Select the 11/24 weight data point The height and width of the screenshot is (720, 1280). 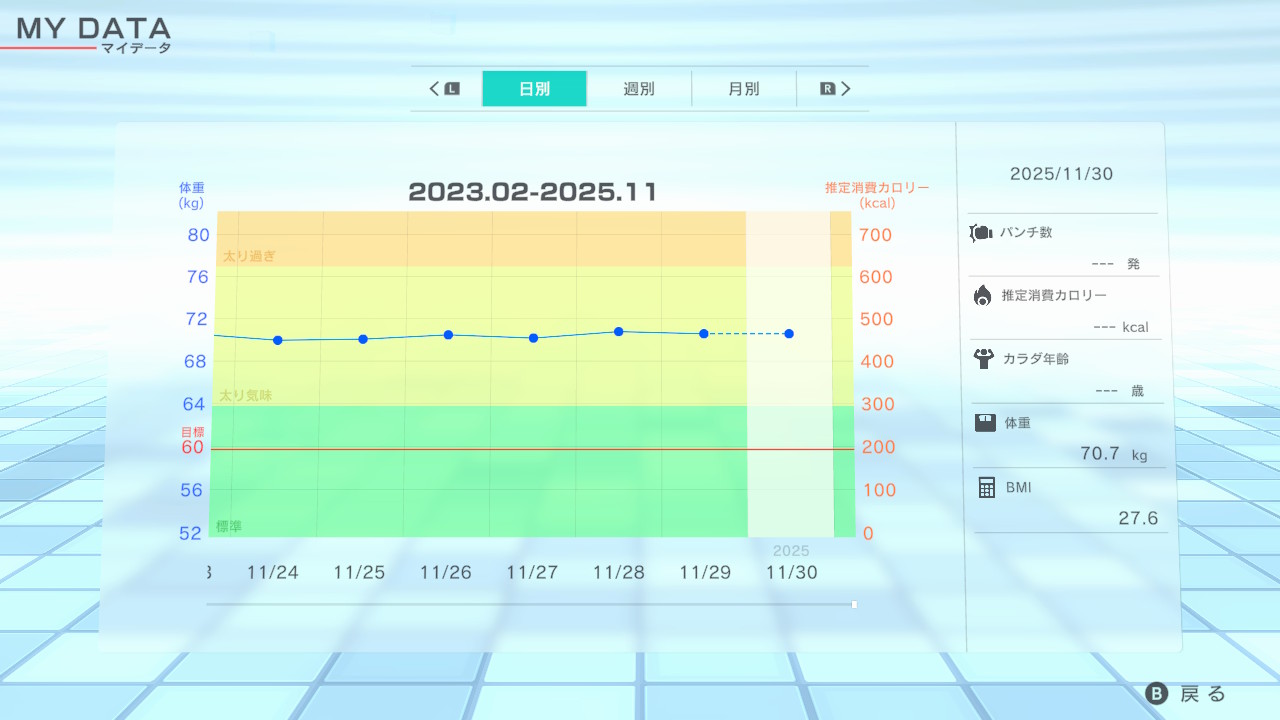277,340
